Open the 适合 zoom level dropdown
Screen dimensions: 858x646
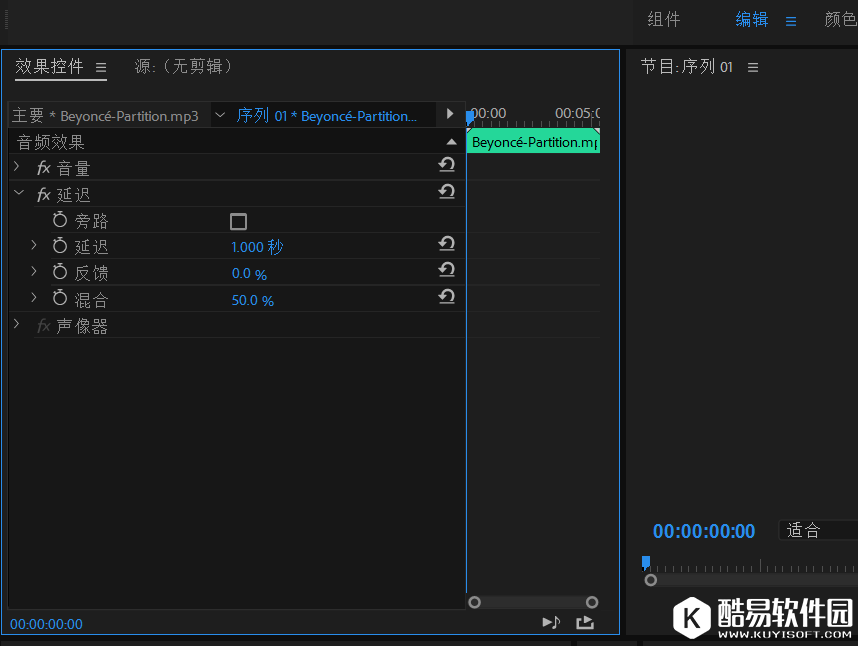pos(816,530)
